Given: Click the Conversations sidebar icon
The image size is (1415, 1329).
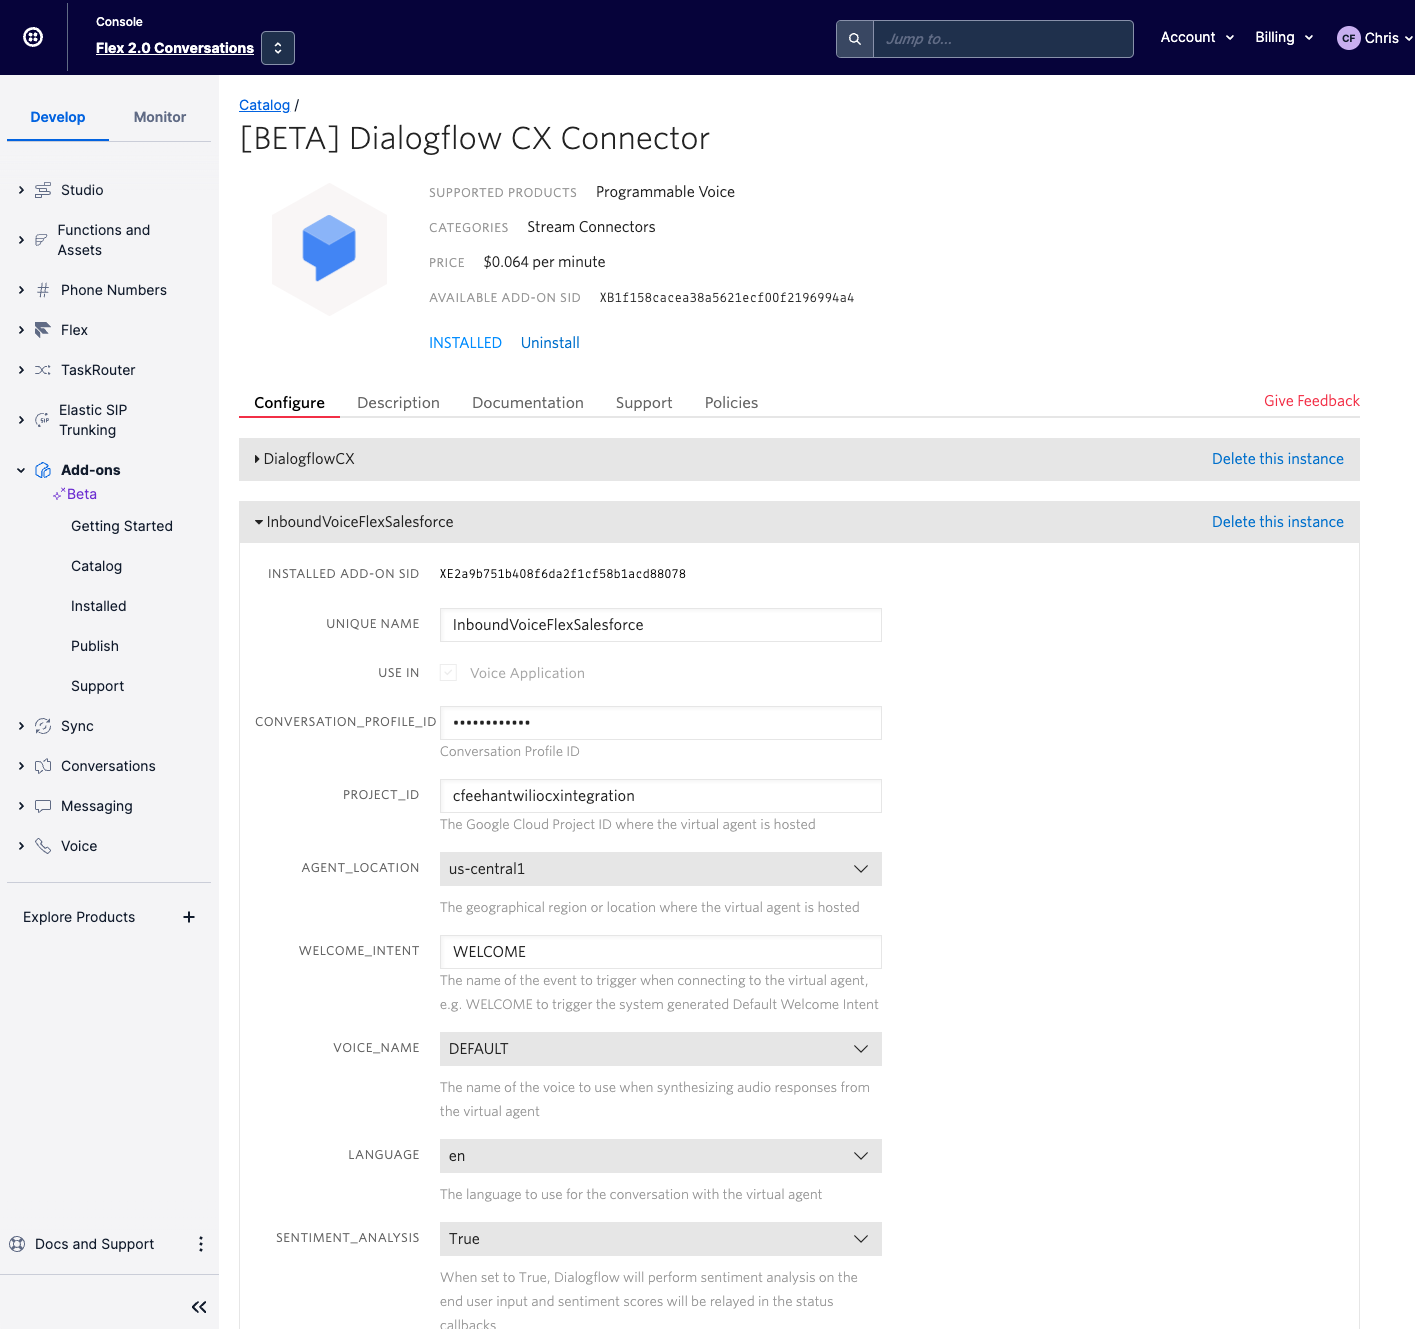Looking at the screenshot, I should coord(43,766).
